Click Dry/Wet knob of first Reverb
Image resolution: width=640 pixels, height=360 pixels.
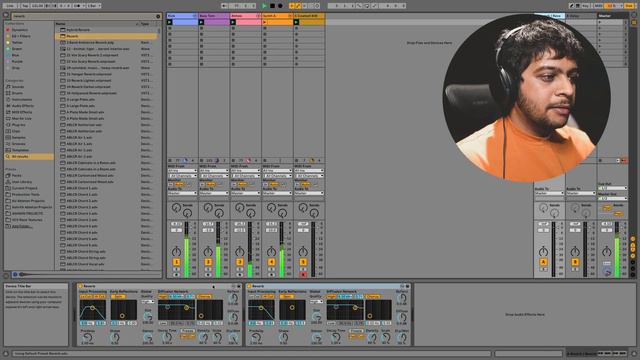(x=233, y=338)
